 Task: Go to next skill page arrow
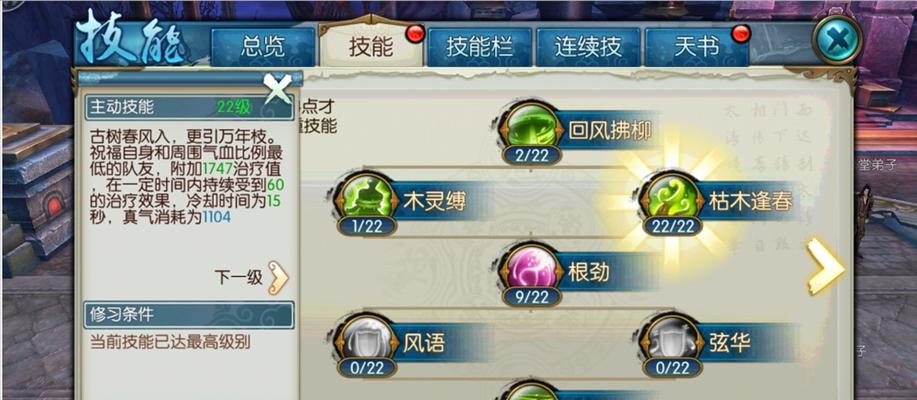point(824,266)
